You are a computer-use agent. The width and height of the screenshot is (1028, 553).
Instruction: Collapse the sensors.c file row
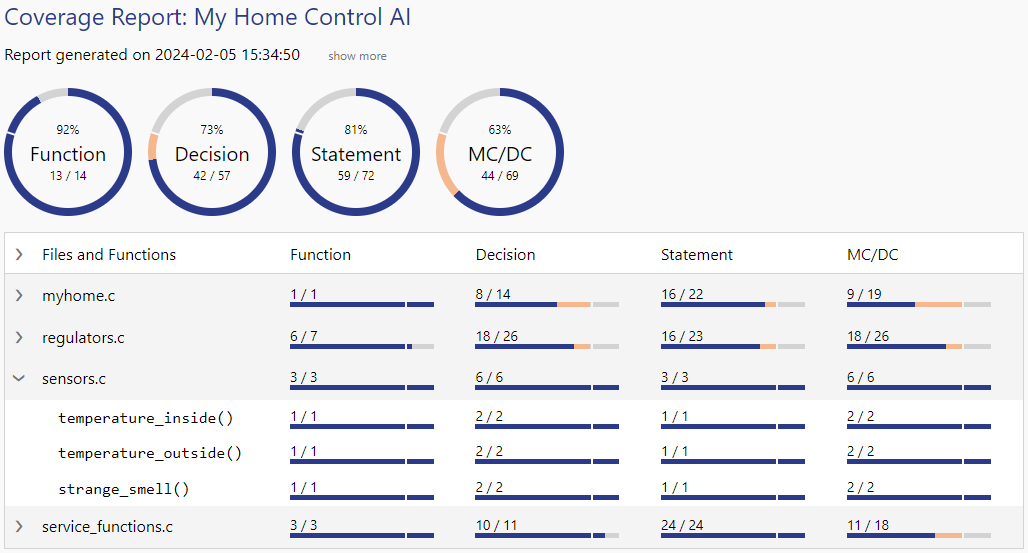click(x=19, y=379)
